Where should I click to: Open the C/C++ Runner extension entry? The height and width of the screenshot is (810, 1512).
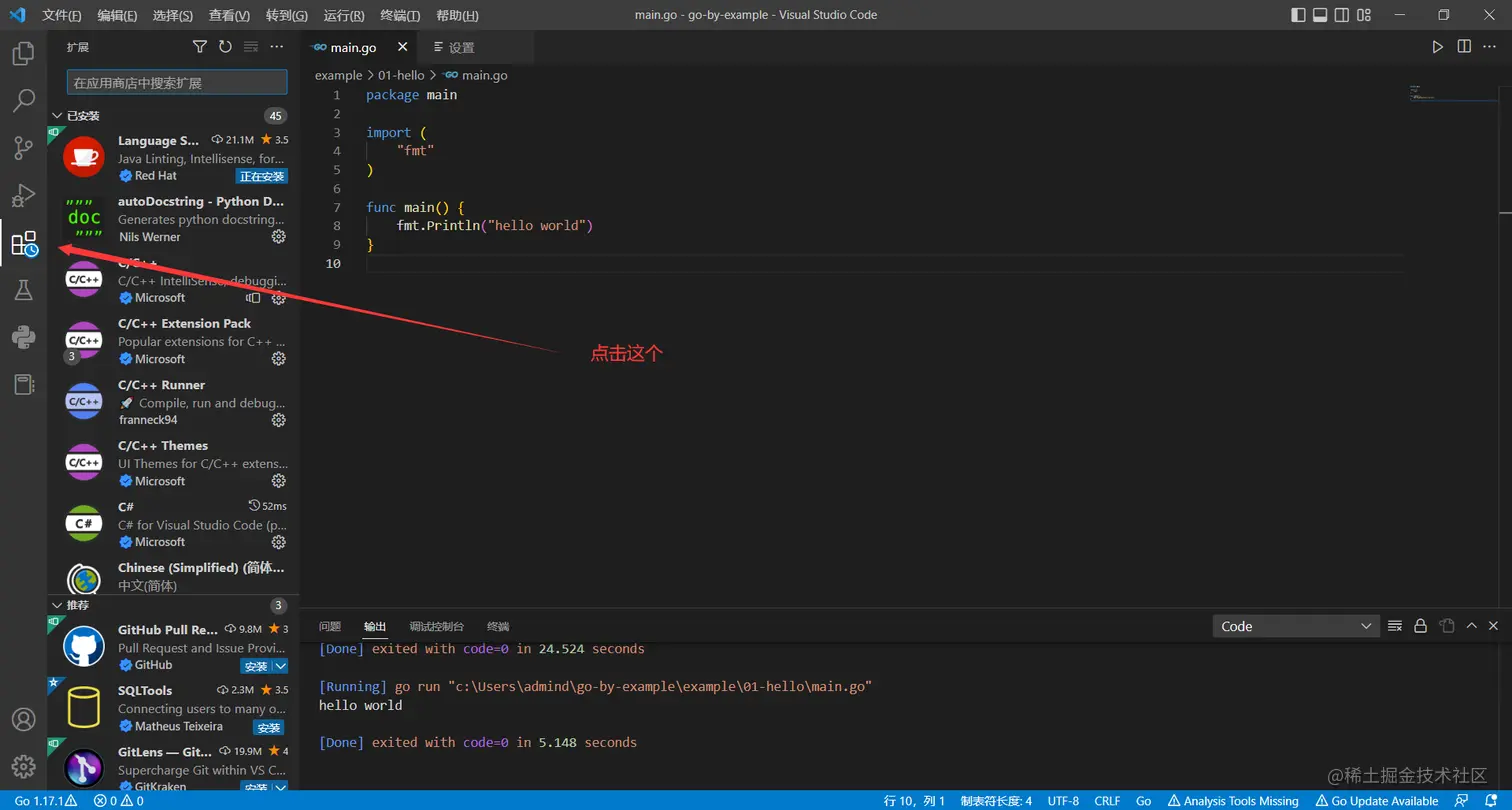pos(173,404)
